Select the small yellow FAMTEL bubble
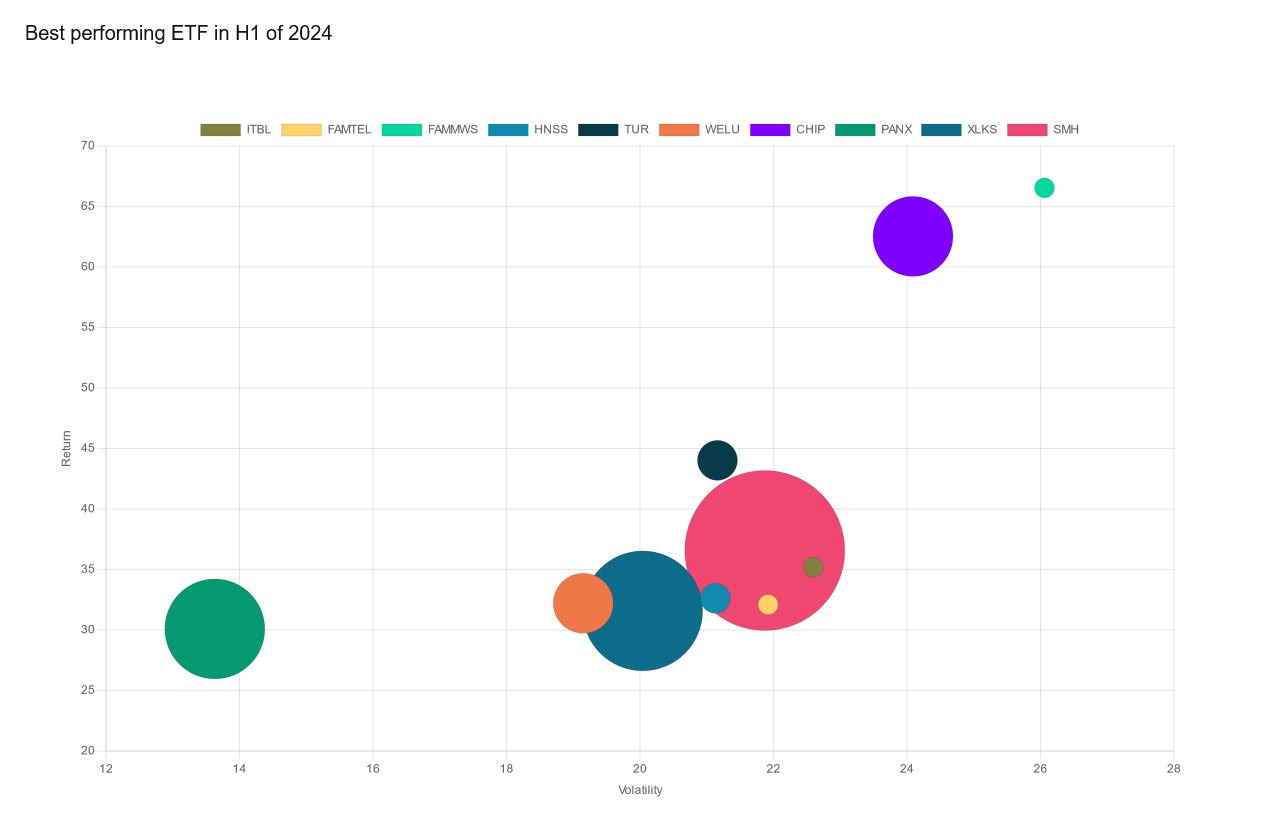This screenshot has height=832, width=1280. (768, 604)
